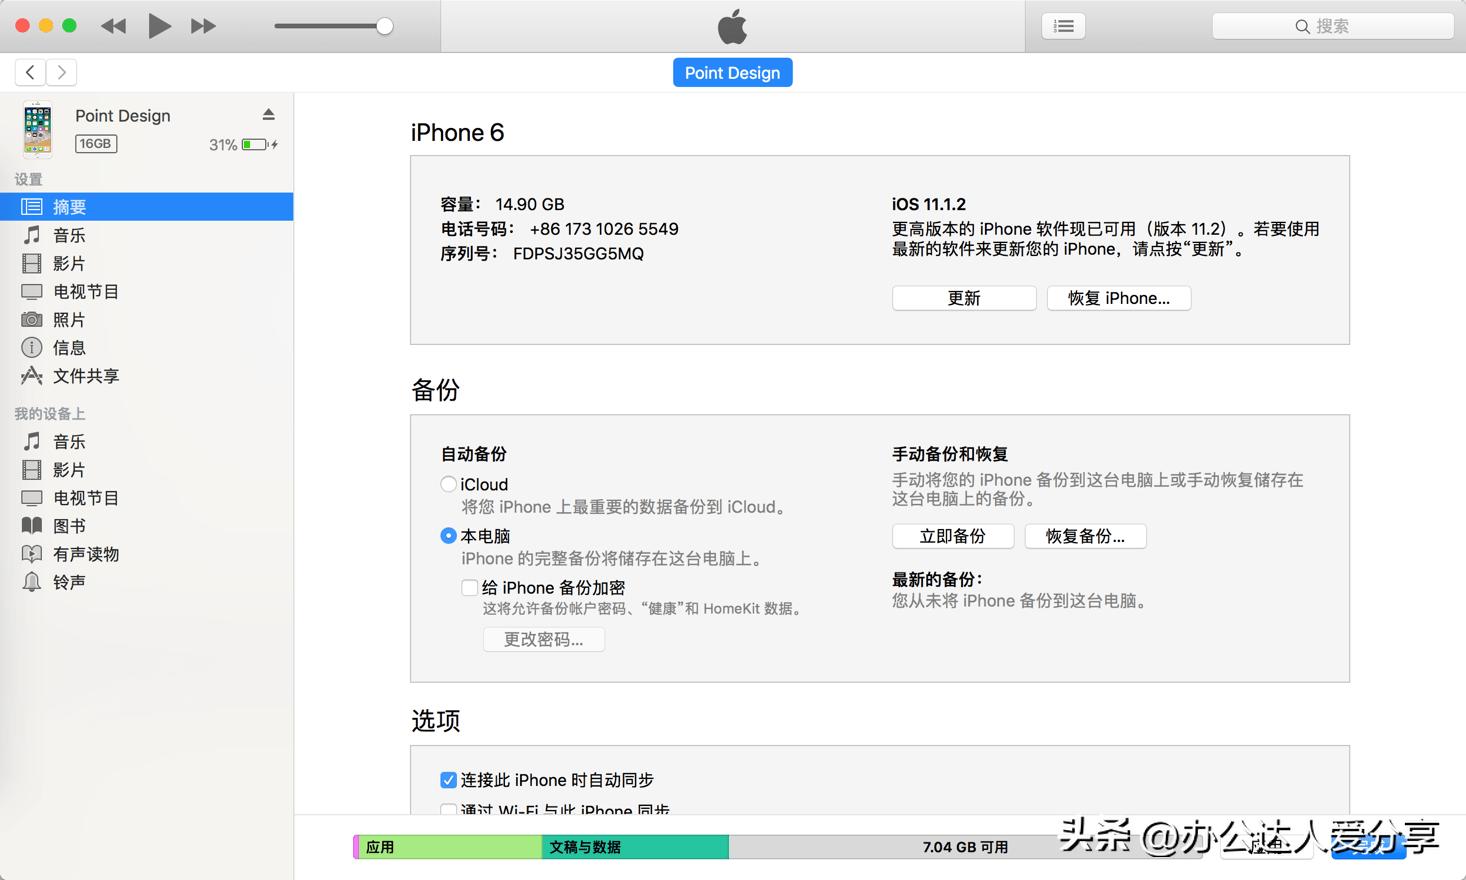Open the 图书 section under 我的设备上

coord(68,525)
